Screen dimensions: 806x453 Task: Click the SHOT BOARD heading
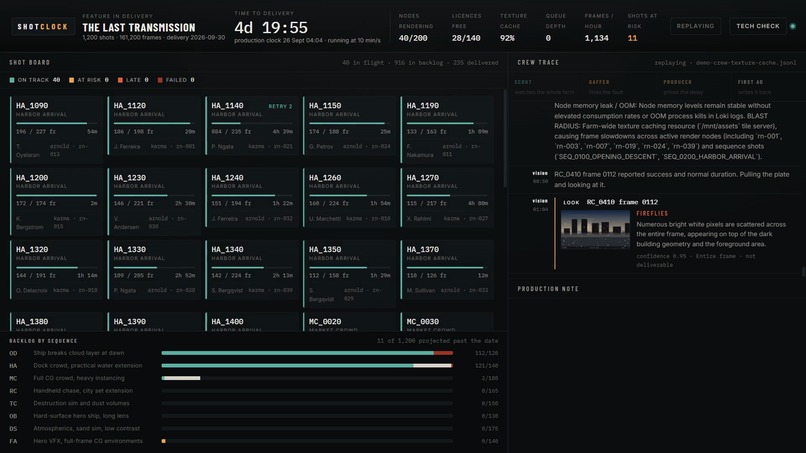point(30,63)
